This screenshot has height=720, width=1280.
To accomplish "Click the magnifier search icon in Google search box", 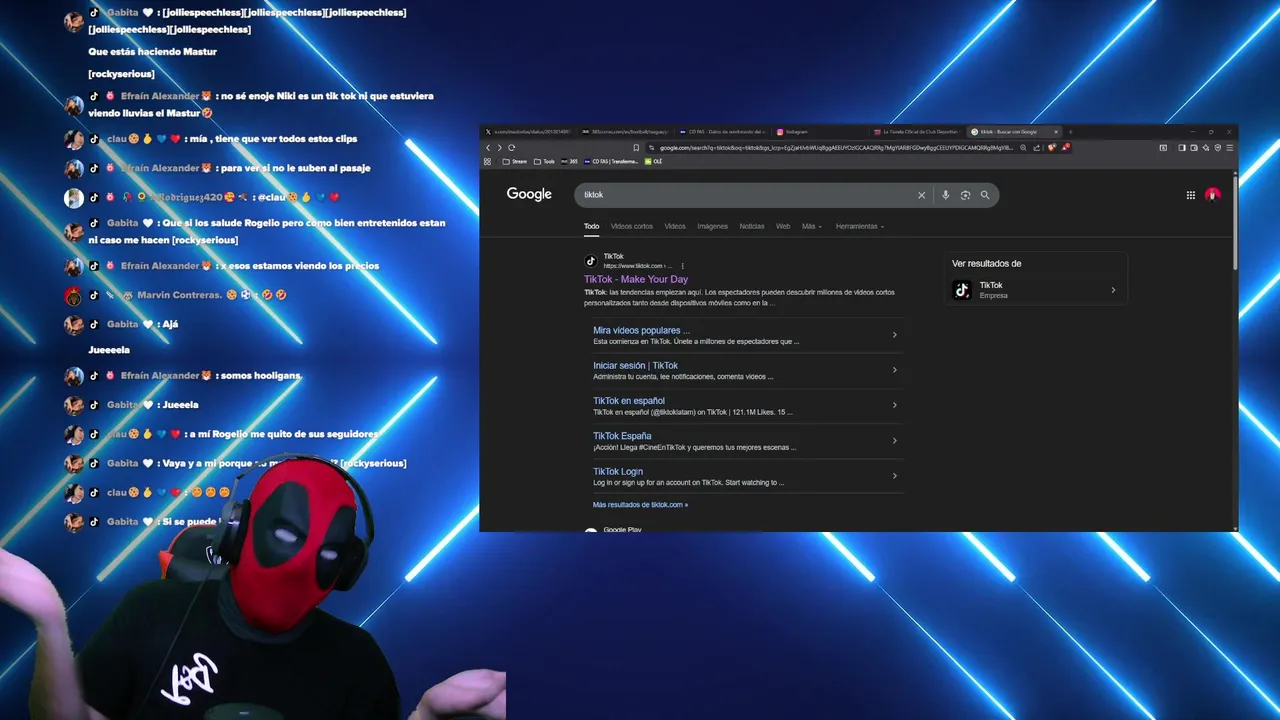I will pyautogui.click(x=985, y=195).
